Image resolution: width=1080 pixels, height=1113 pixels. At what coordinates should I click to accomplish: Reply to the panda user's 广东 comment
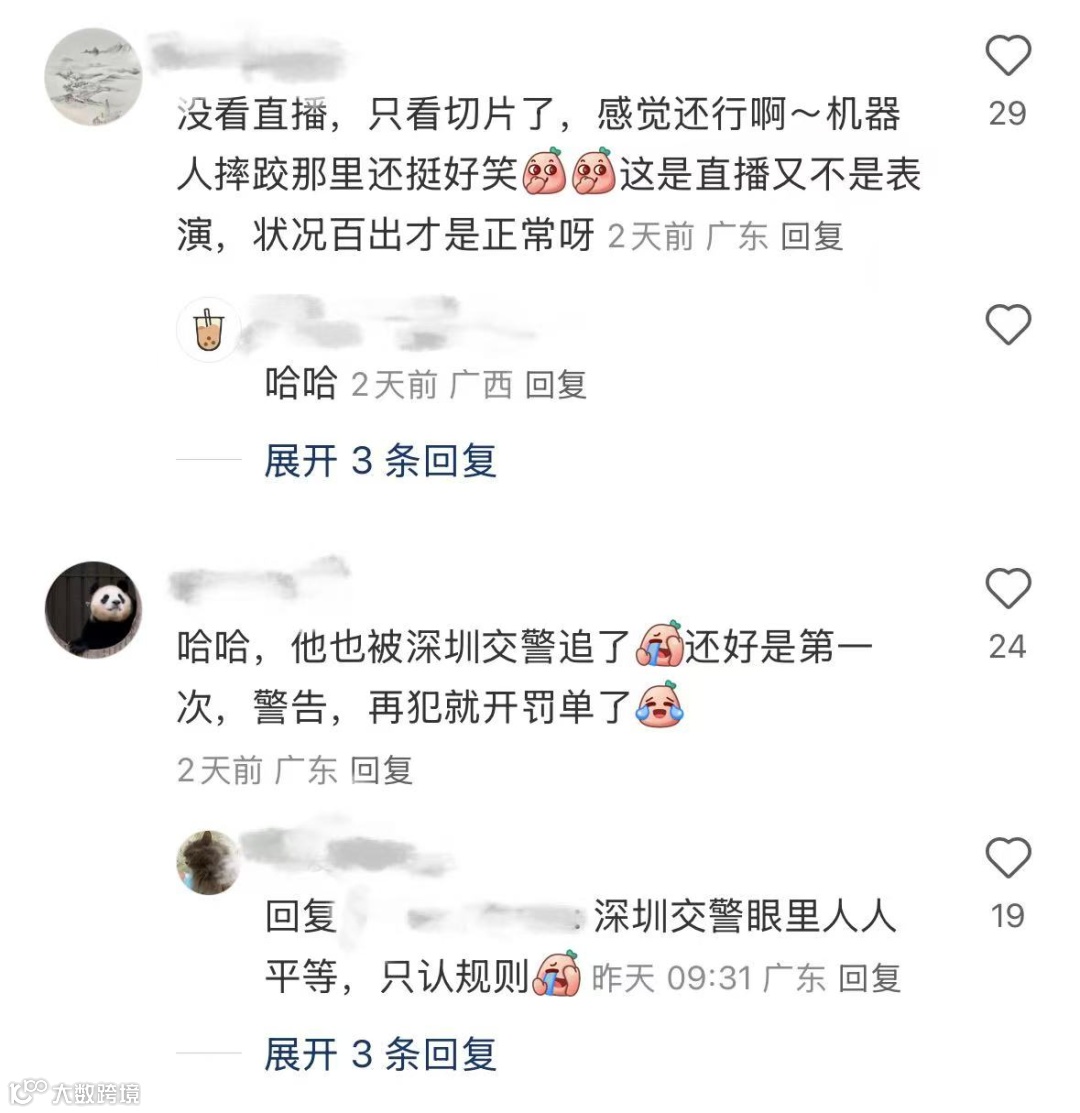pos(382,771)
